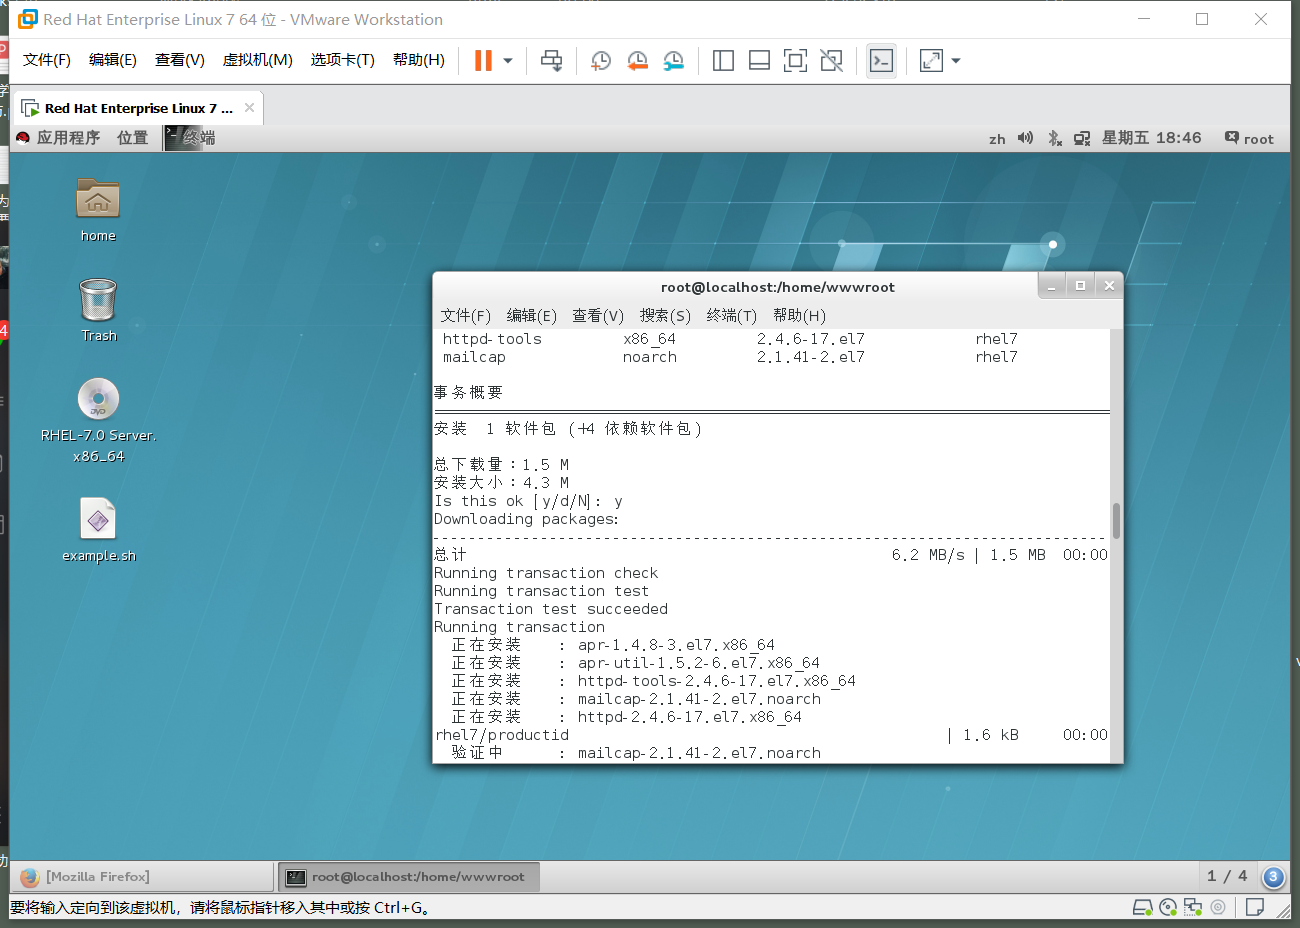
Task: Click the CD/DVD drive status icon
Action: 1168,907
